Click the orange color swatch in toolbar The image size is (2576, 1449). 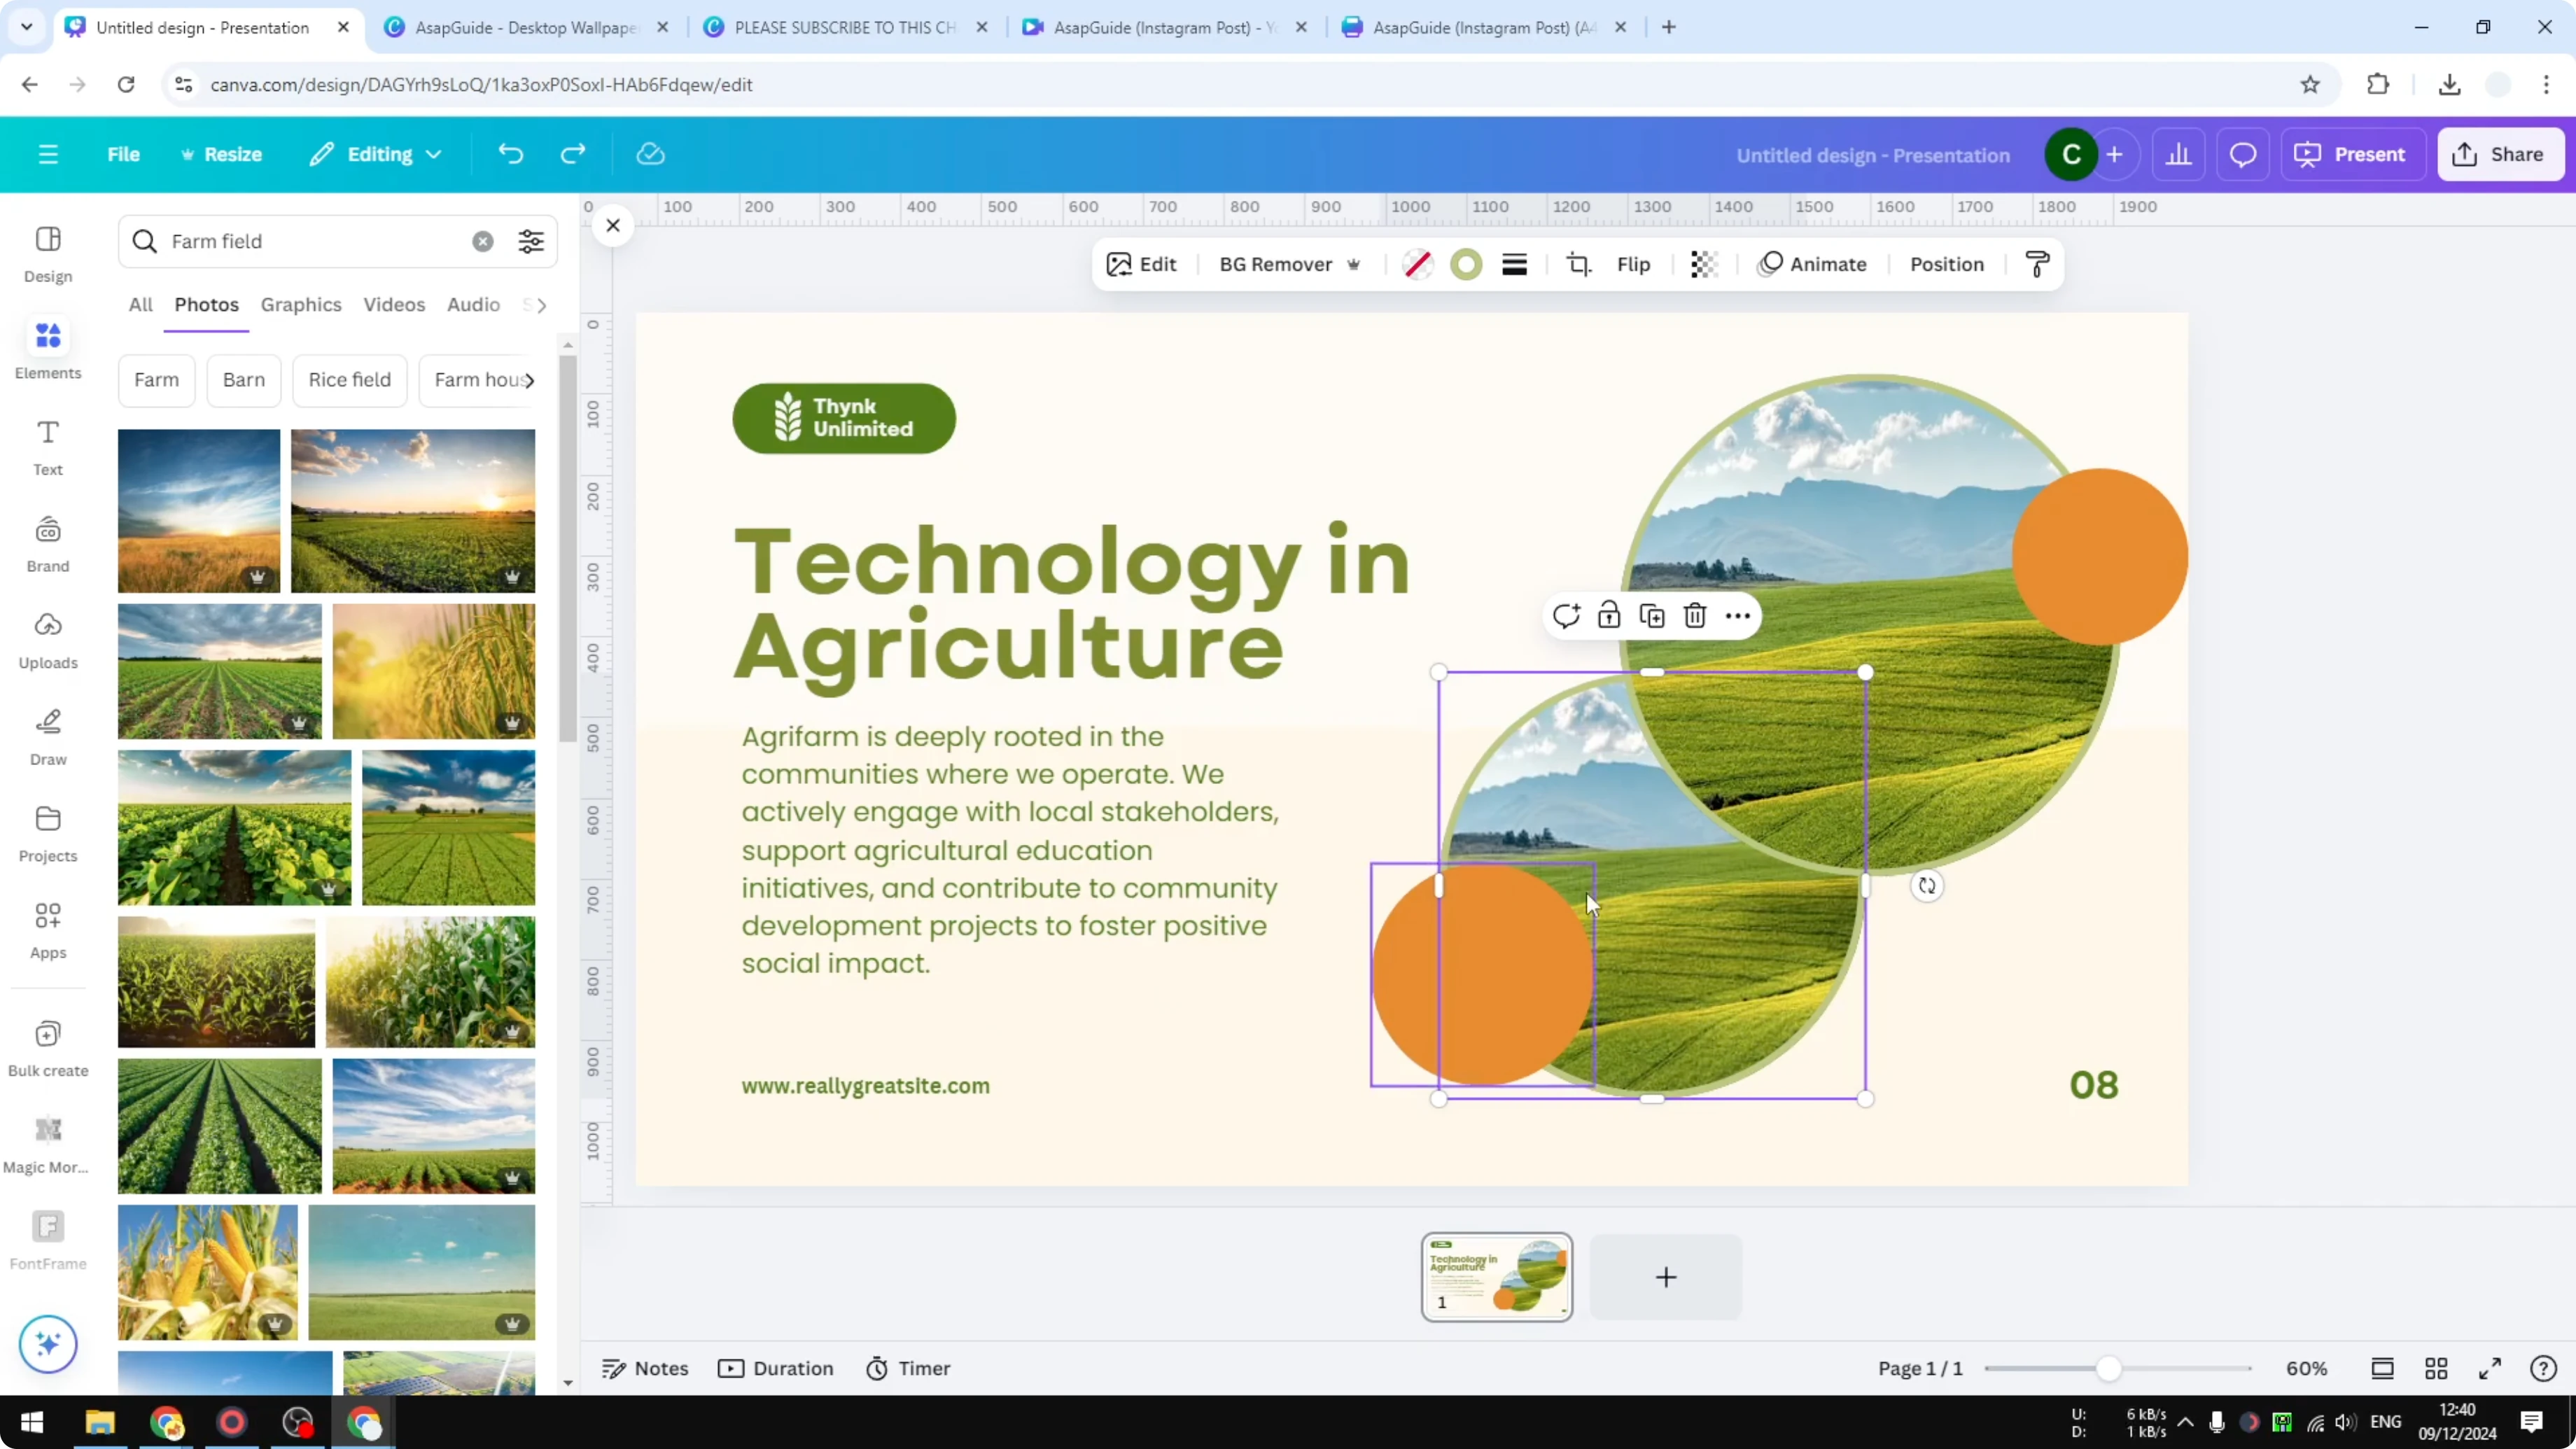point(1466,264)
